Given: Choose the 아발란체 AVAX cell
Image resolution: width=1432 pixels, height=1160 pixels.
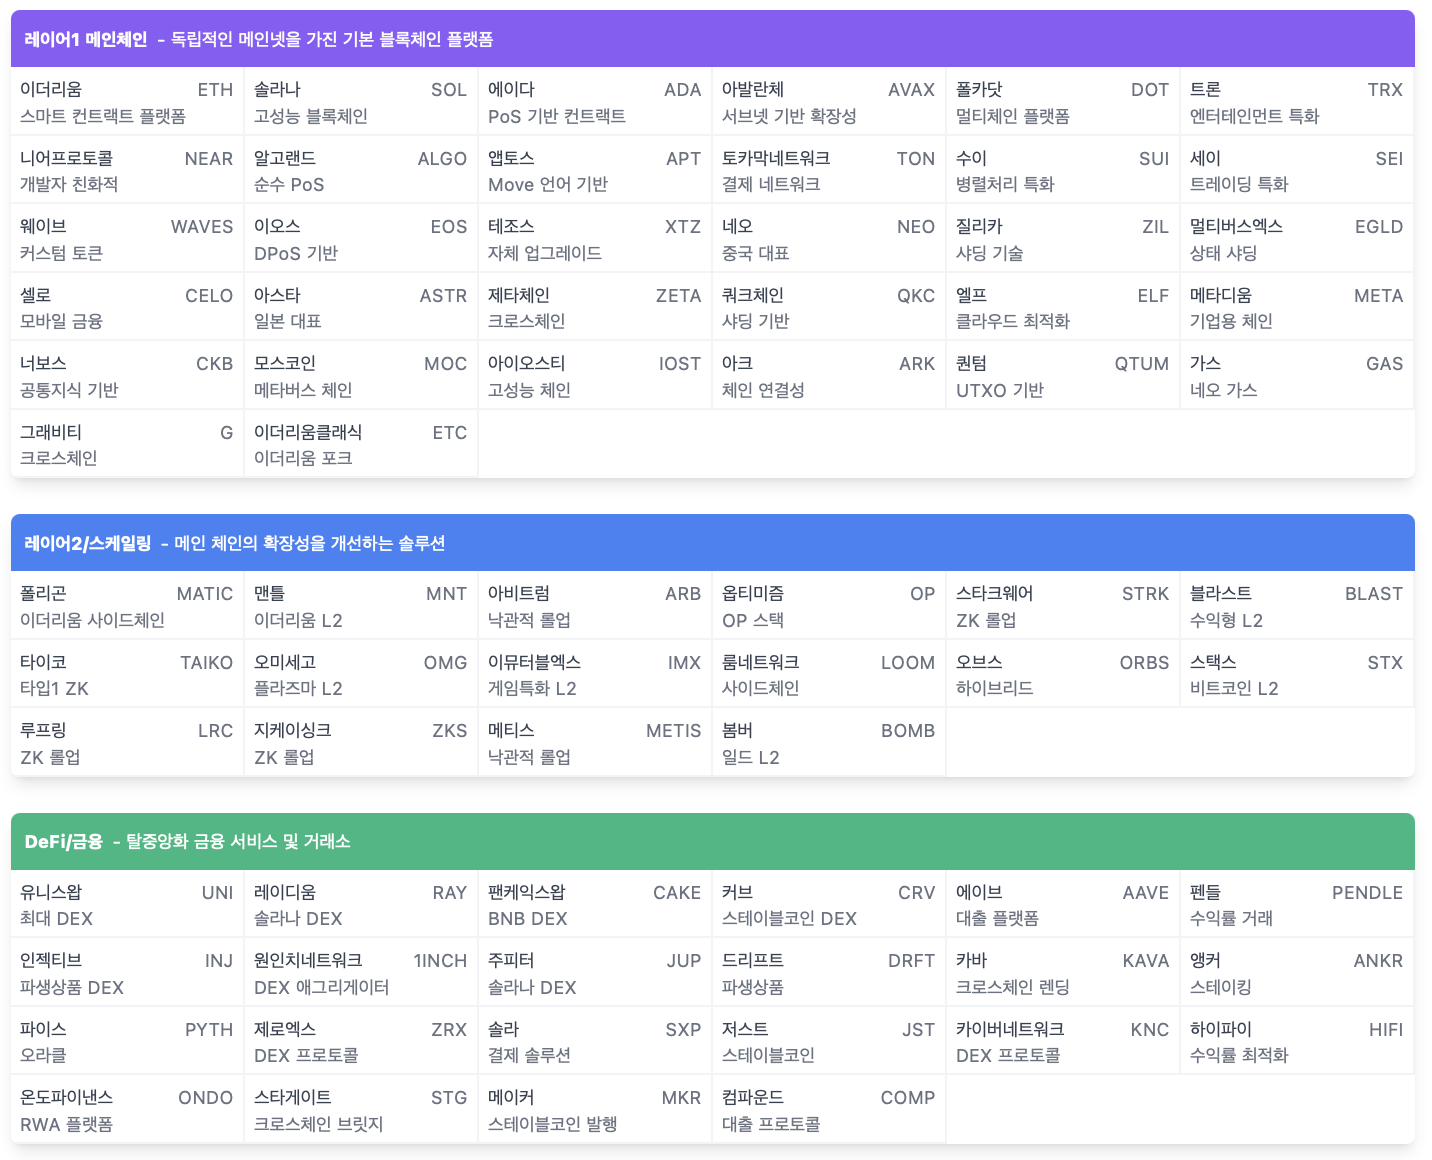Looking at the screenshot, I should [x=829, y=102].
